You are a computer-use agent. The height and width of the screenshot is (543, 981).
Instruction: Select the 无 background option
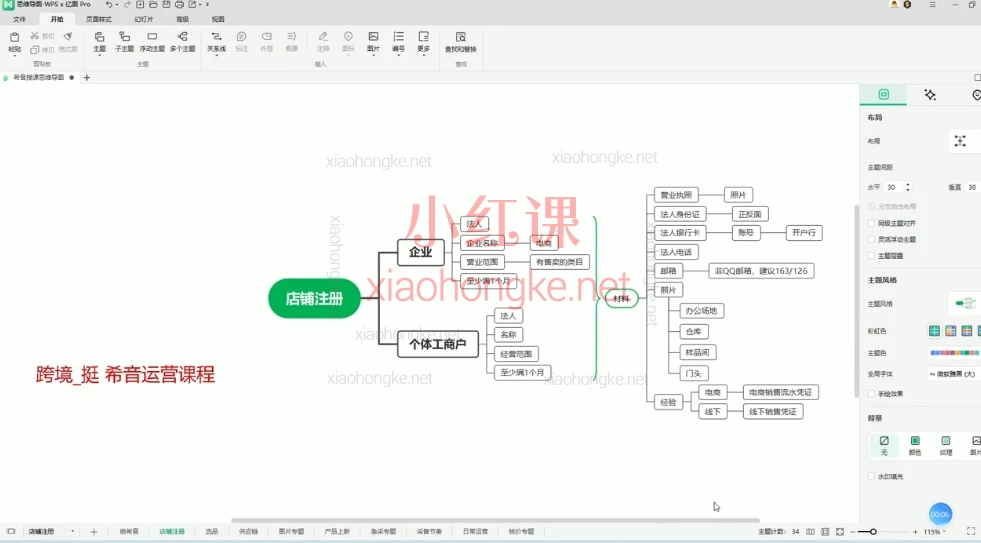coord(884,445)
